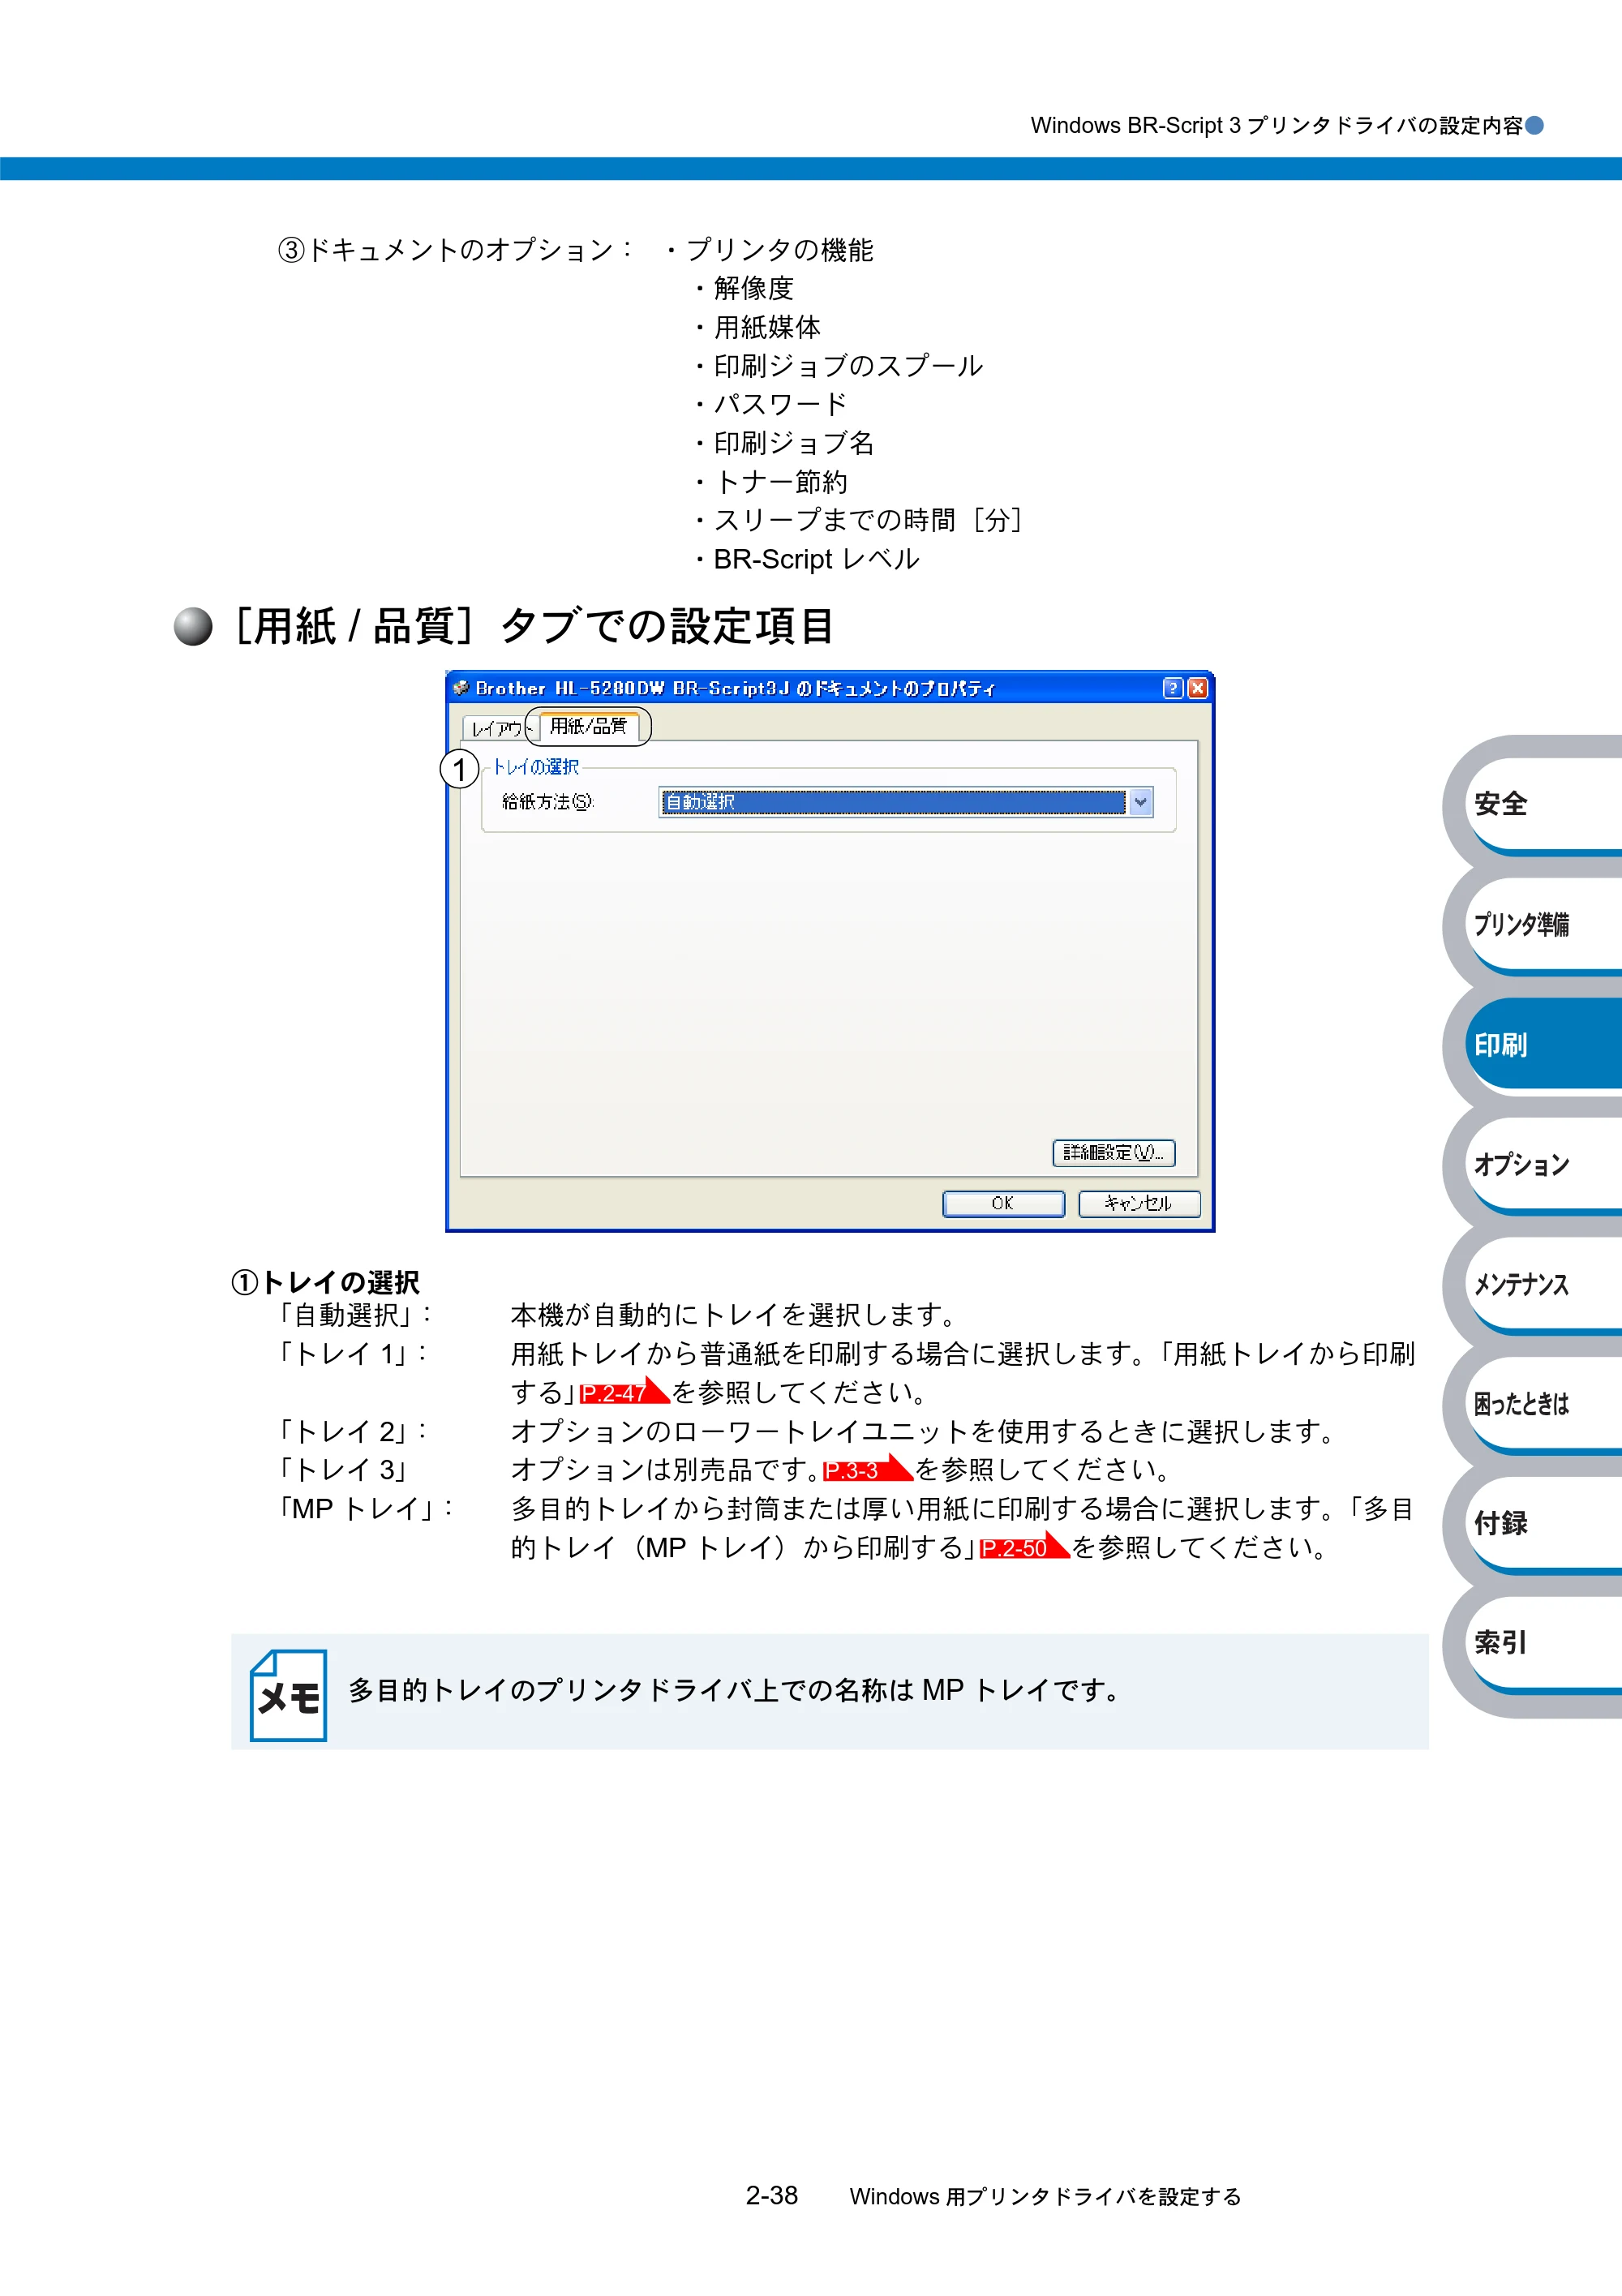Click the page number 2-38
This screenshot has width=1622, height=2296.
[x=771, y=2196]
